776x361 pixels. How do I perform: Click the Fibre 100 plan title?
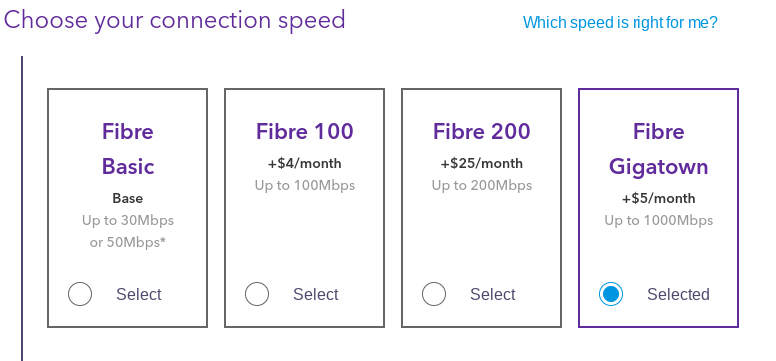304,132
